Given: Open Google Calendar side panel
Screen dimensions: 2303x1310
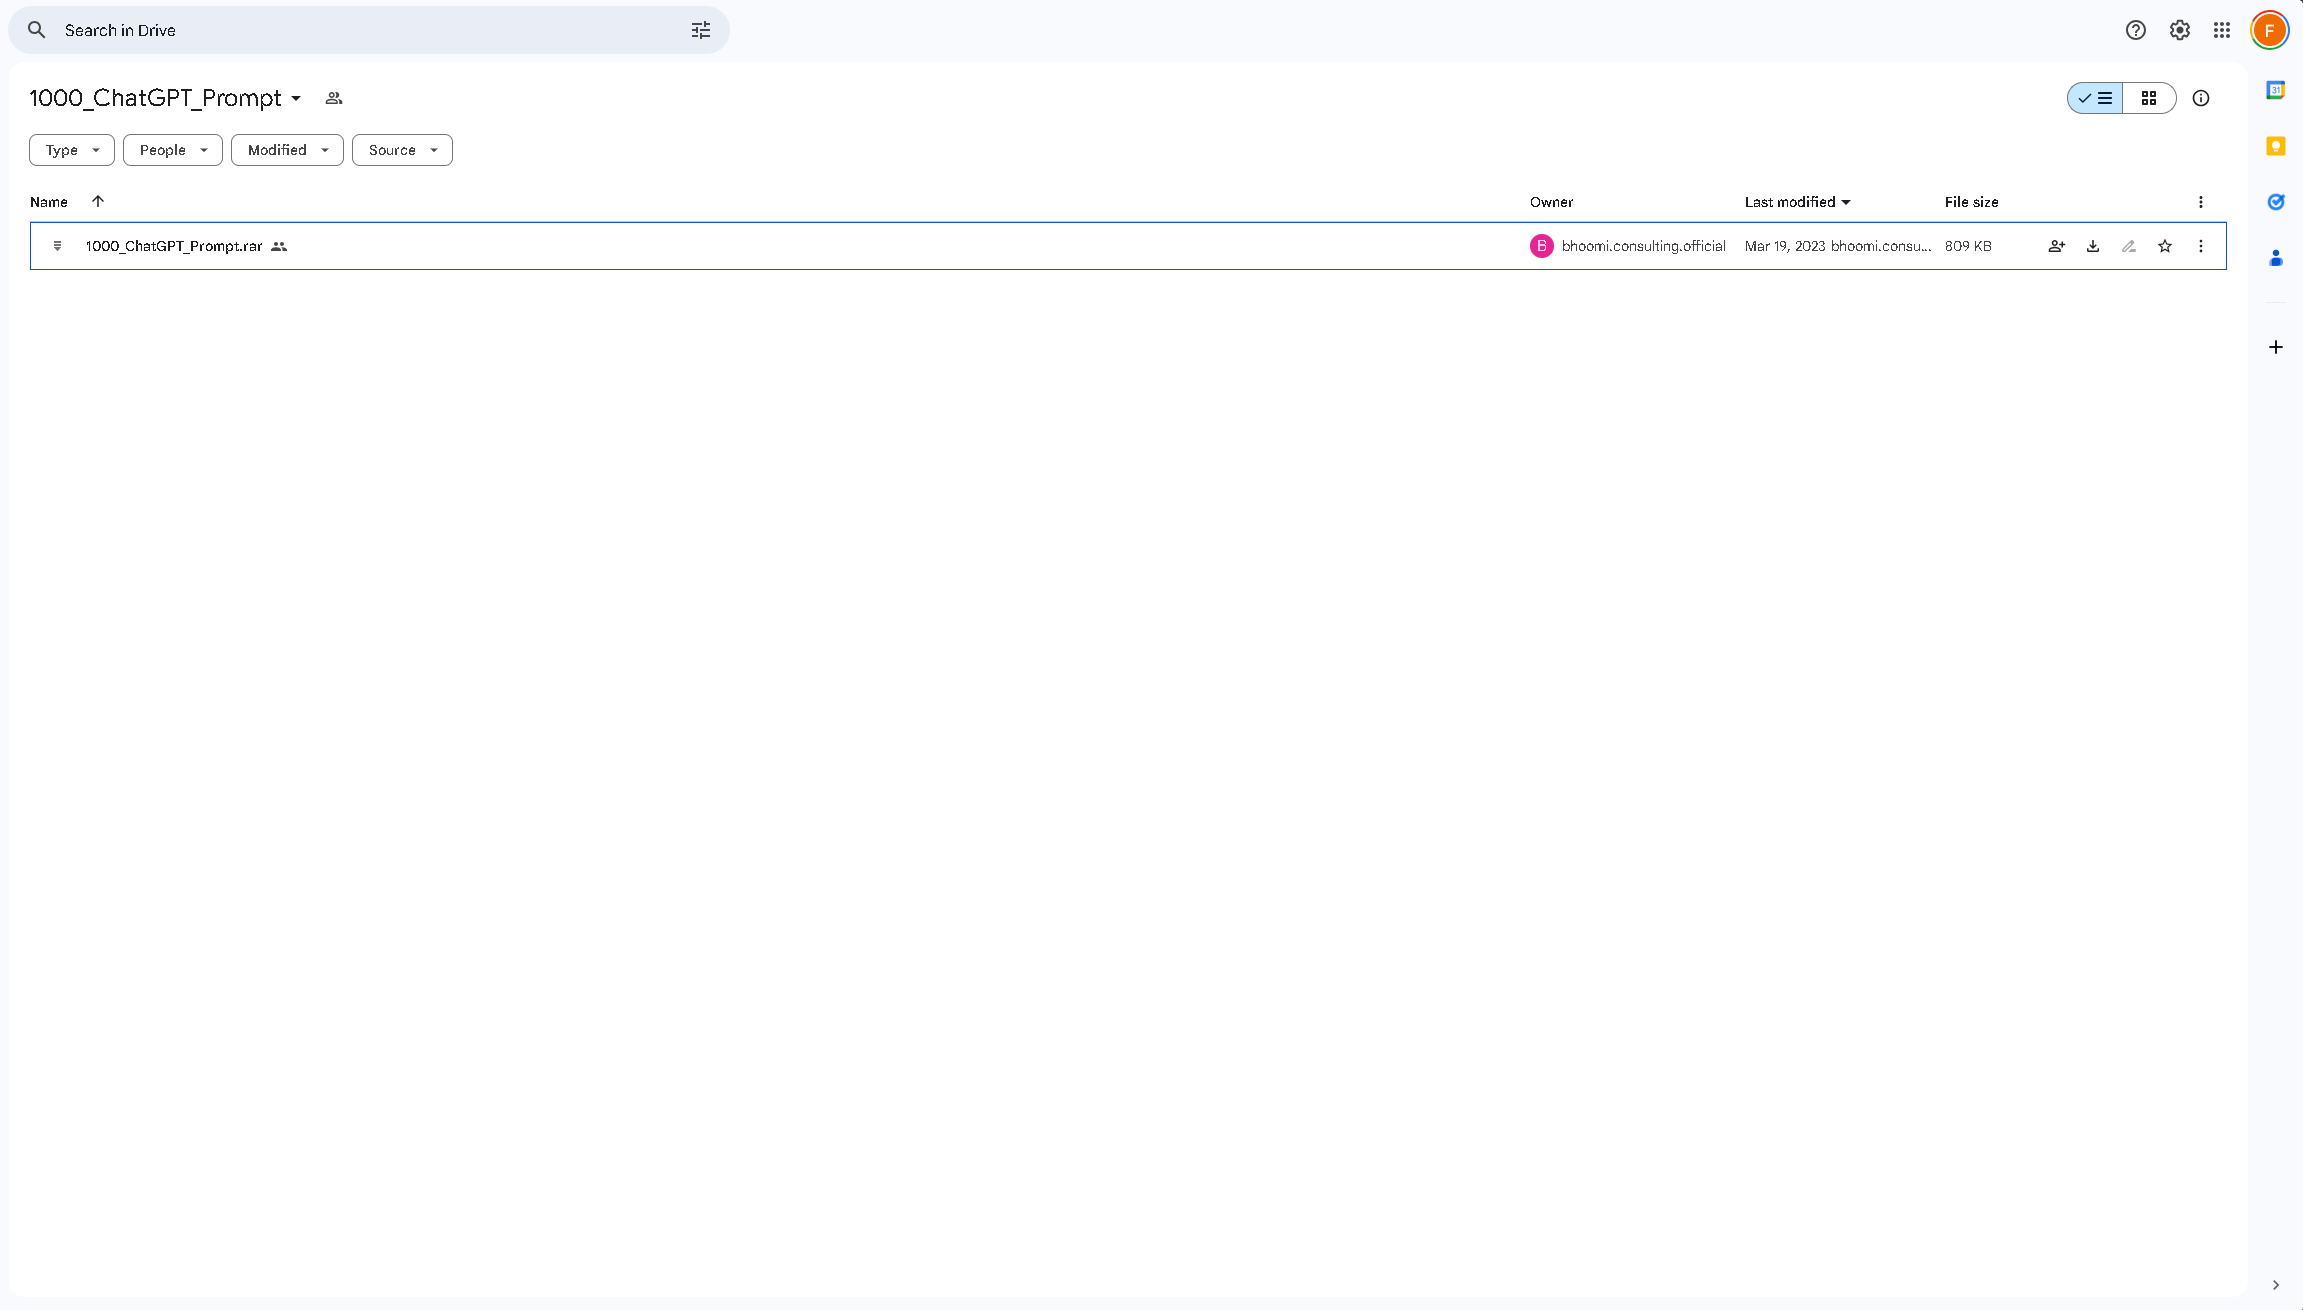Looking at the screenshot, I should (2276, 90).
